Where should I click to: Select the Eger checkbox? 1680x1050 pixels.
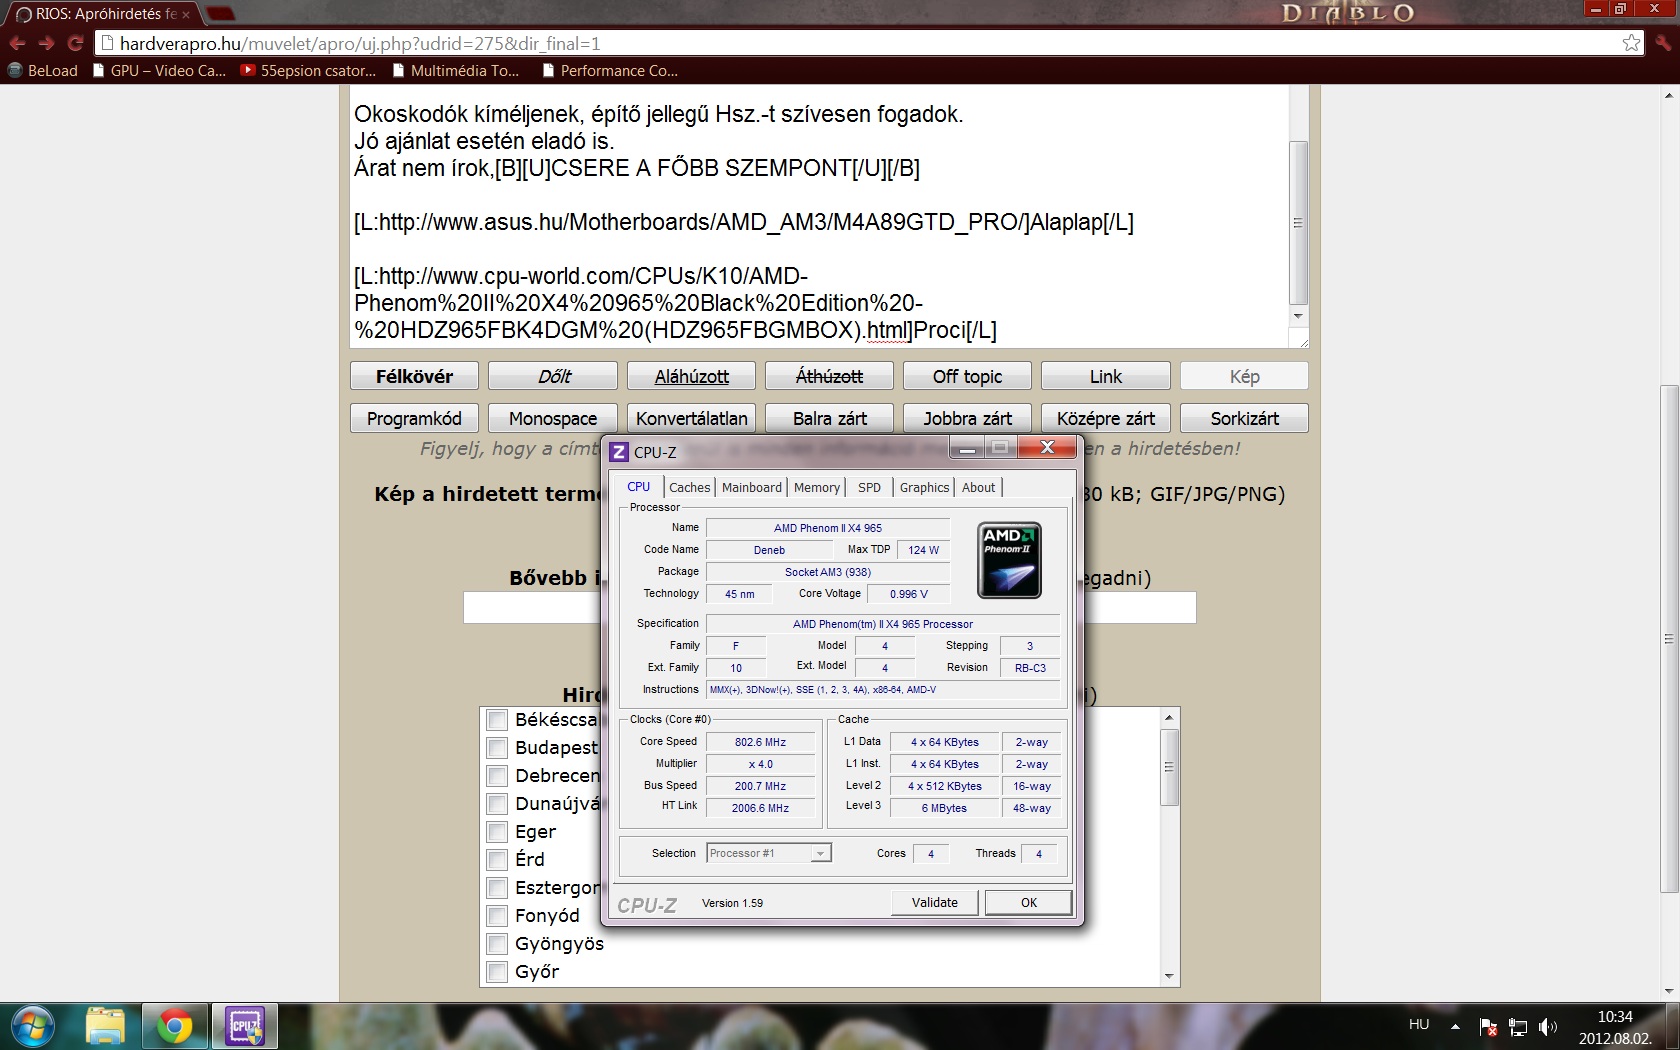(497, 832)
